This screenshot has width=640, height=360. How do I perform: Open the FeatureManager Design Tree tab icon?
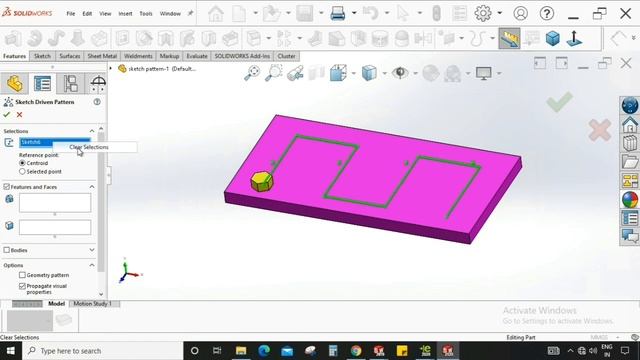(15, 83)
